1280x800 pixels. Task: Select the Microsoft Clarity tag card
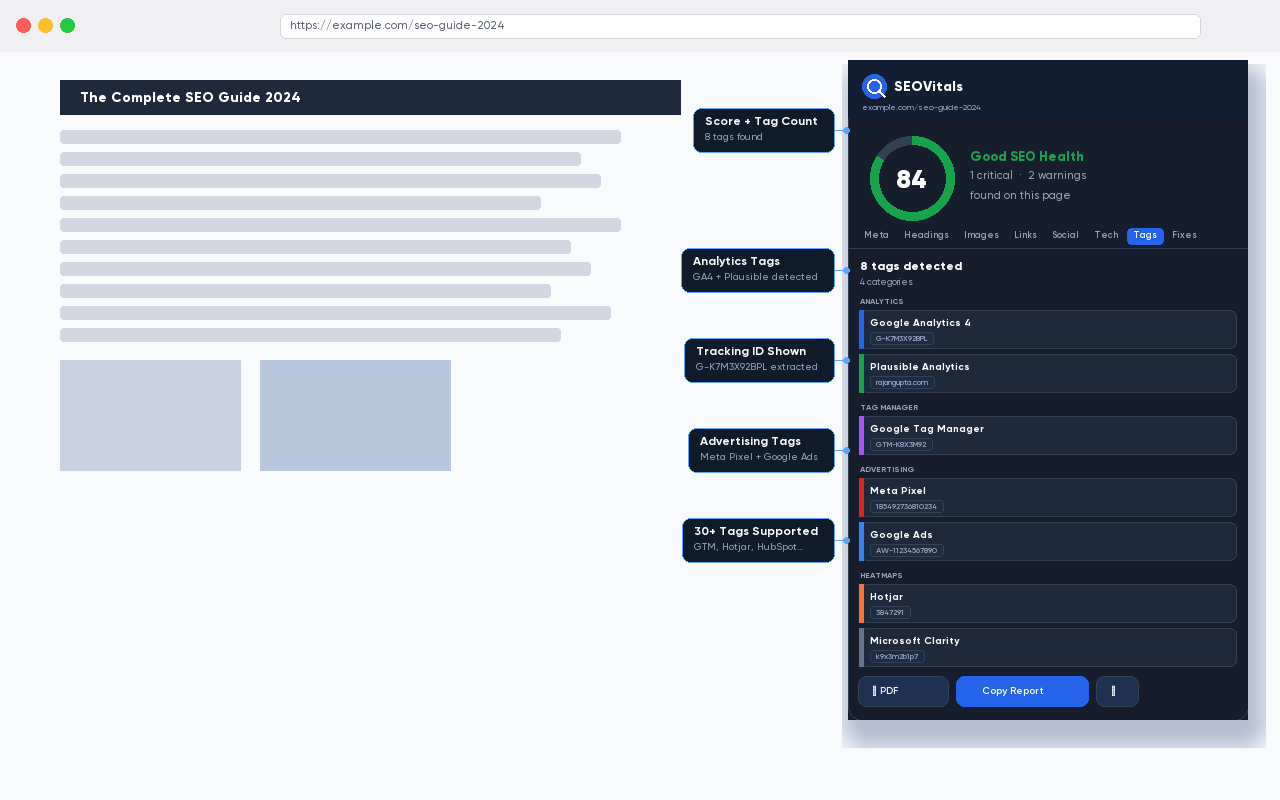pos(1048,647)
